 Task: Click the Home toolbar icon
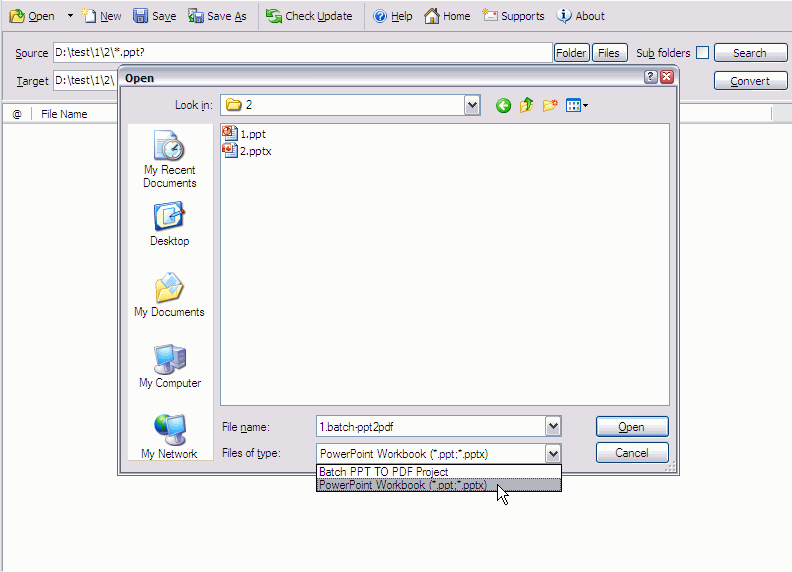click(432, 16)
